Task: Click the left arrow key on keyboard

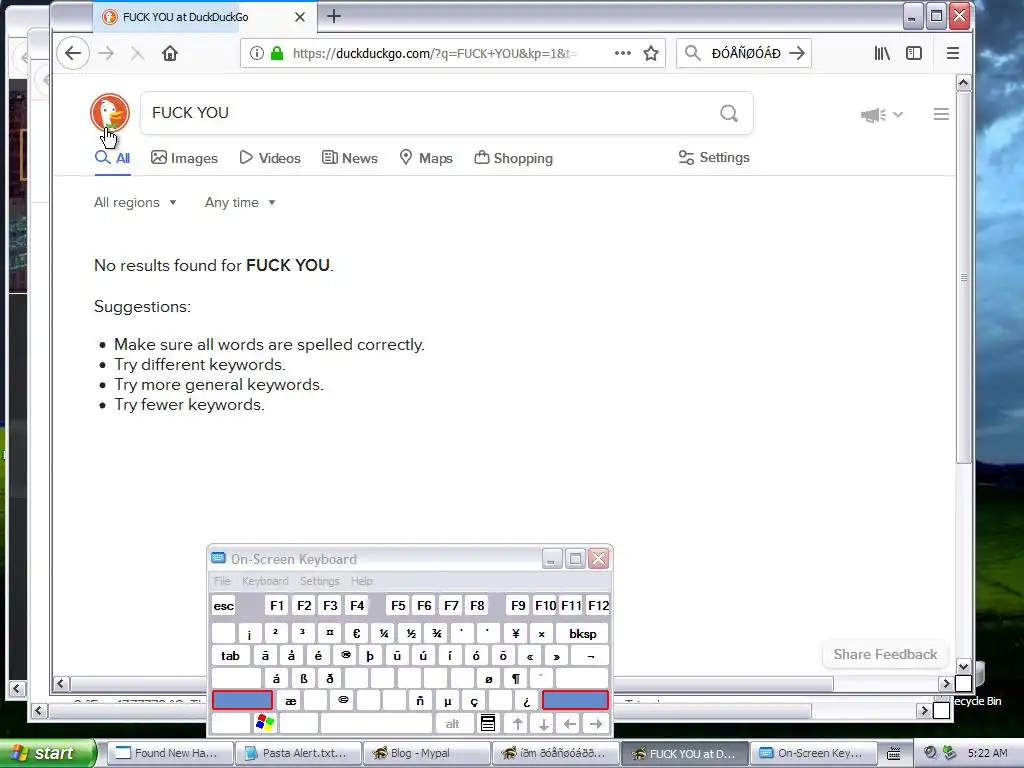Action: pos(569,724)
